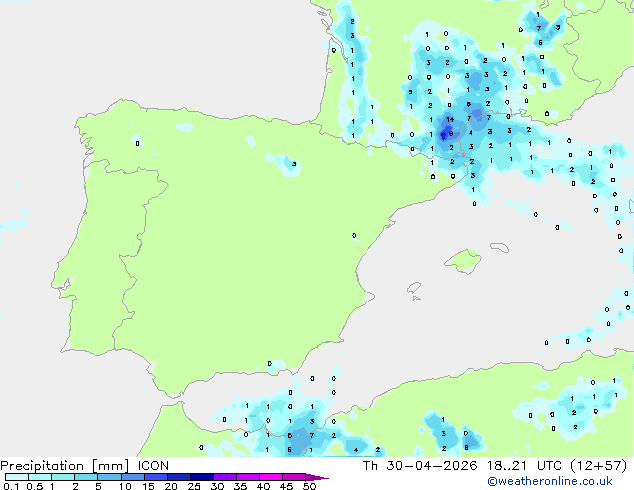Click the legend tick label '30'
This screenshot has width=634, height=490.
pos(217,486)
